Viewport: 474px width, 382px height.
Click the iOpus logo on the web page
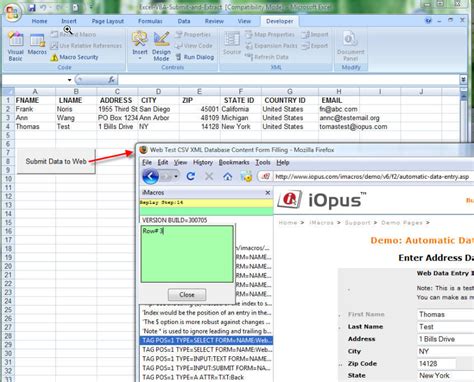(x=322, y=200)
